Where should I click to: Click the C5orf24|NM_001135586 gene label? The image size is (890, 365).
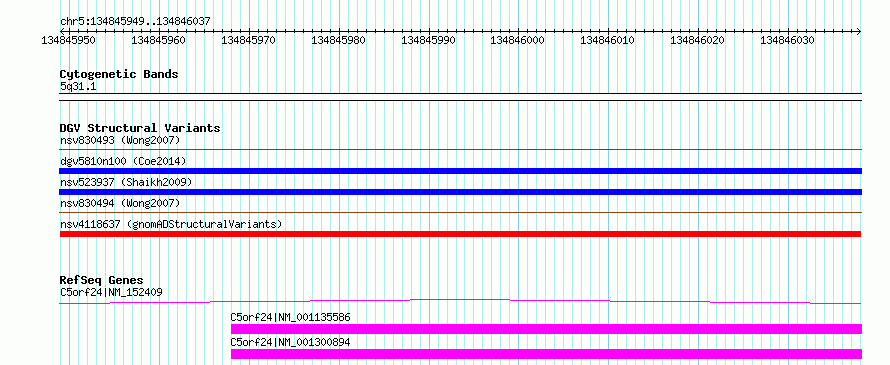pyautogui.click(x=290, y=317)
